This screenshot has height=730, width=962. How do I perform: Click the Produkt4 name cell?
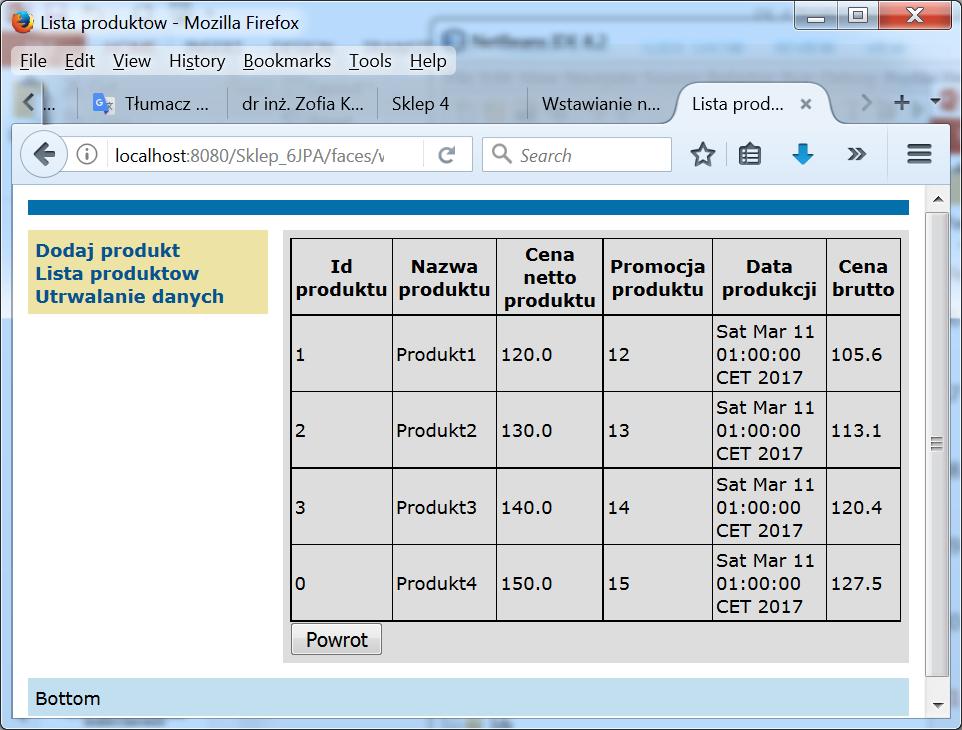pyautogui.click(x=444, y=583)
